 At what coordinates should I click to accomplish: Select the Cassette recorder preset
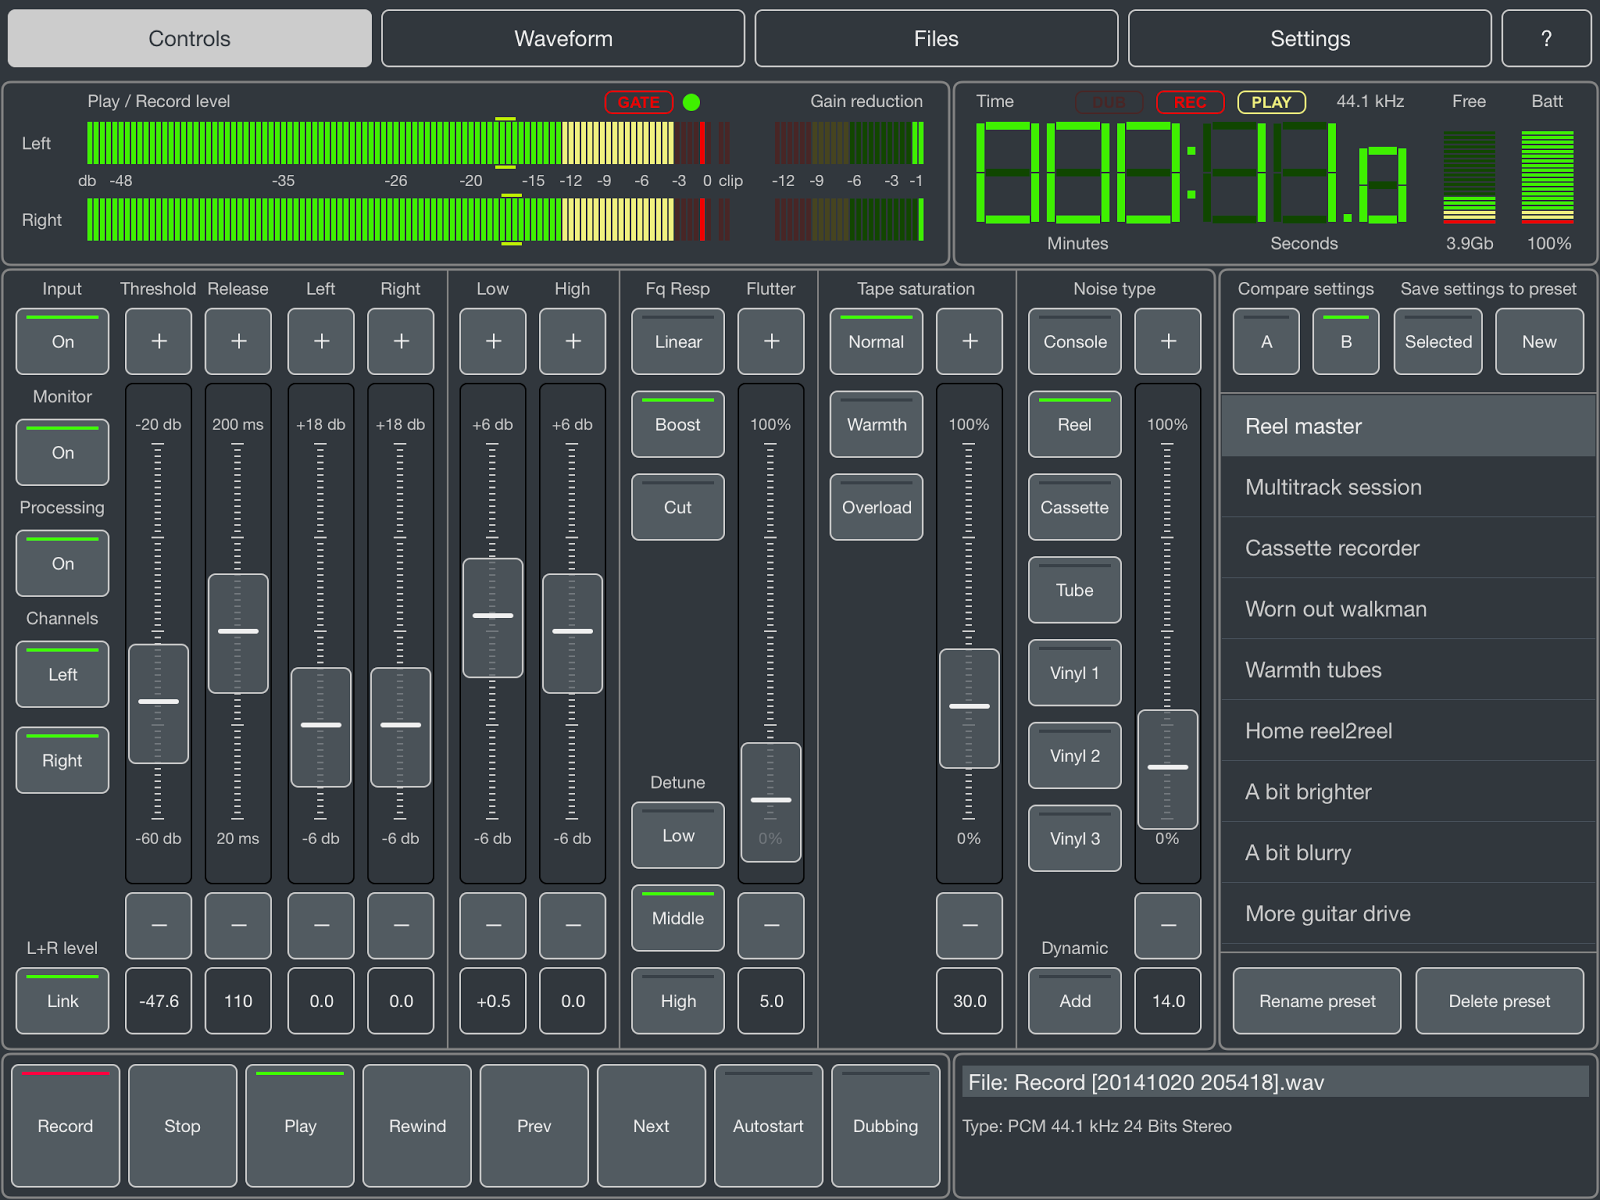pos(1408,548)
